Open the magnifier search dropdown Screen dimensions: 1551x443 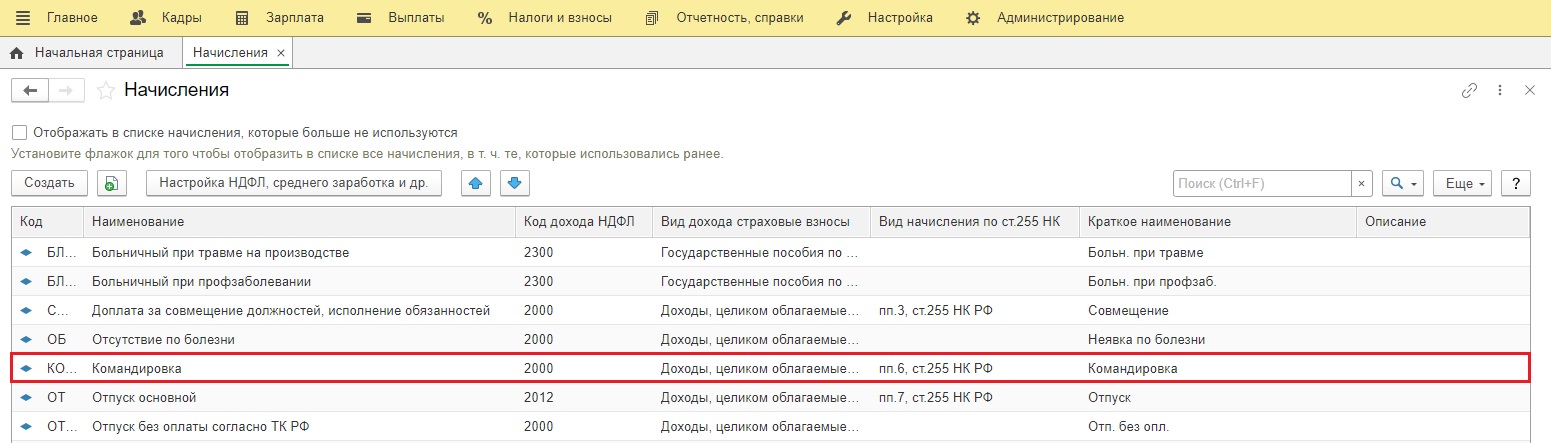point(1403,184)
